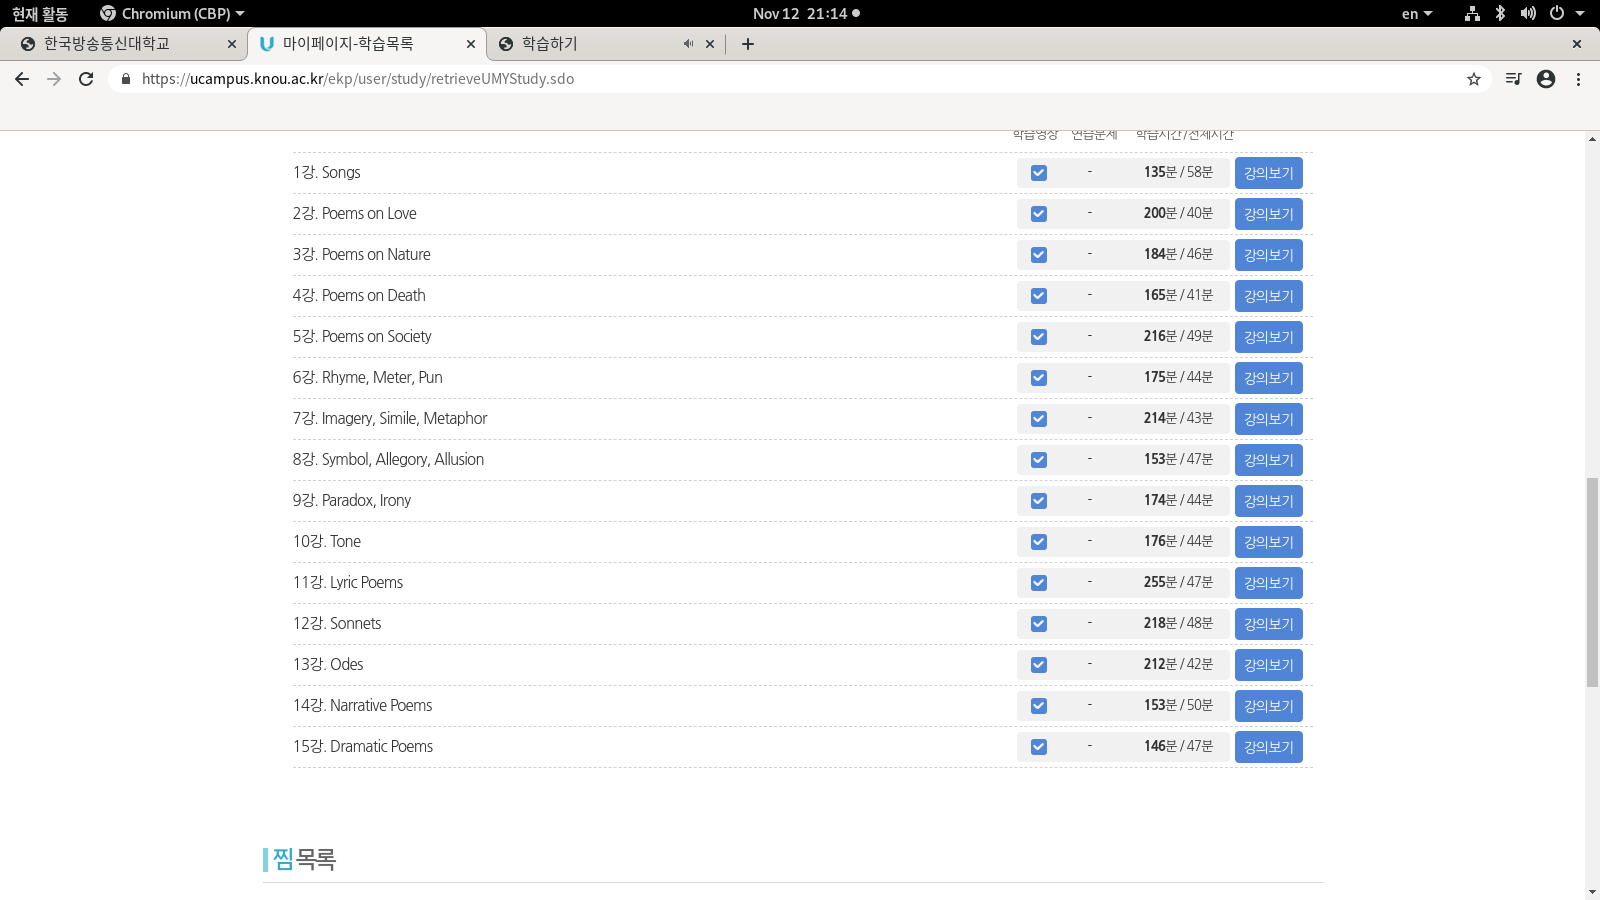1600x900 pixels.
Task: Click the system volume icon
Action: pos(1528,13)
